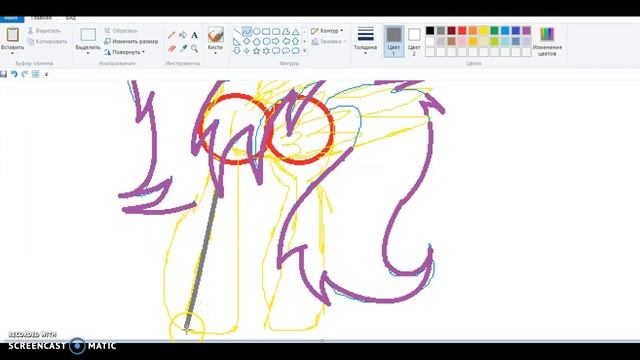640x360 pixels.
Task: Choose the Up arrow shape
Action: [296, 41]
